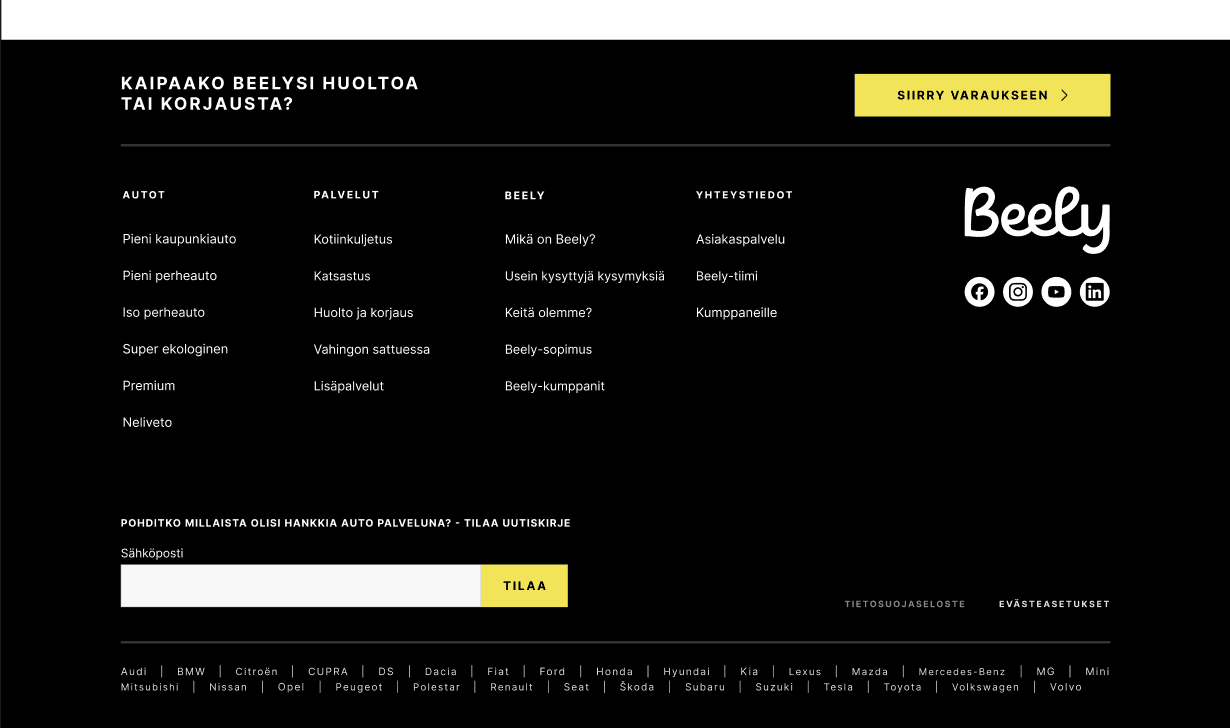Select BMW brand link
1230x728 pixels.
click(191, 672)
